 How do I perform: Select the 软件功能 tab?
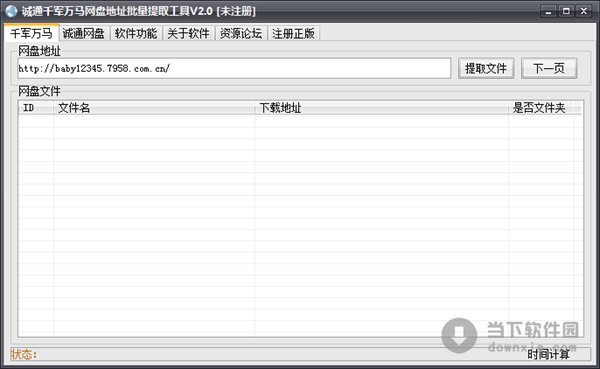pos(136,34)
